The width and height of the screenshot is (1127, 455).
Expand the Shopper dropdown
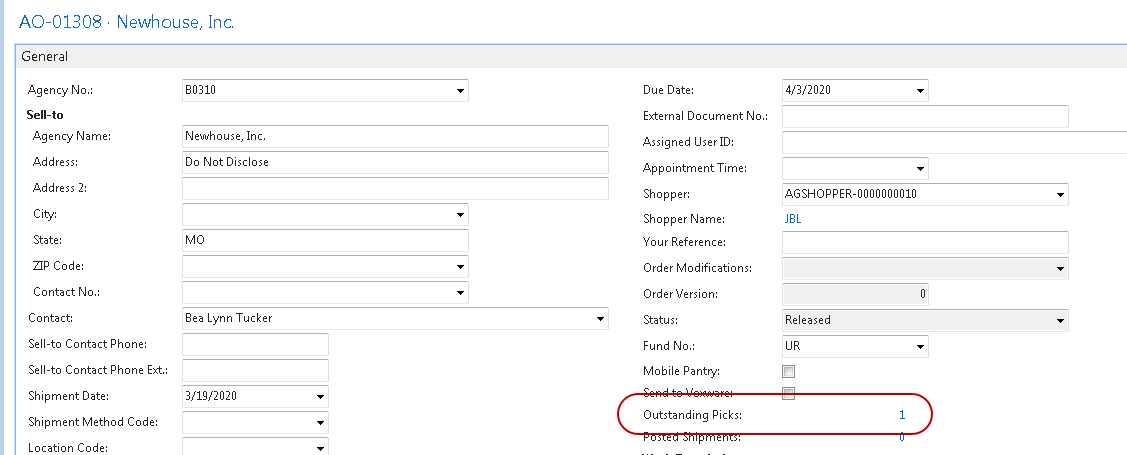click(x=1058, y=195)
